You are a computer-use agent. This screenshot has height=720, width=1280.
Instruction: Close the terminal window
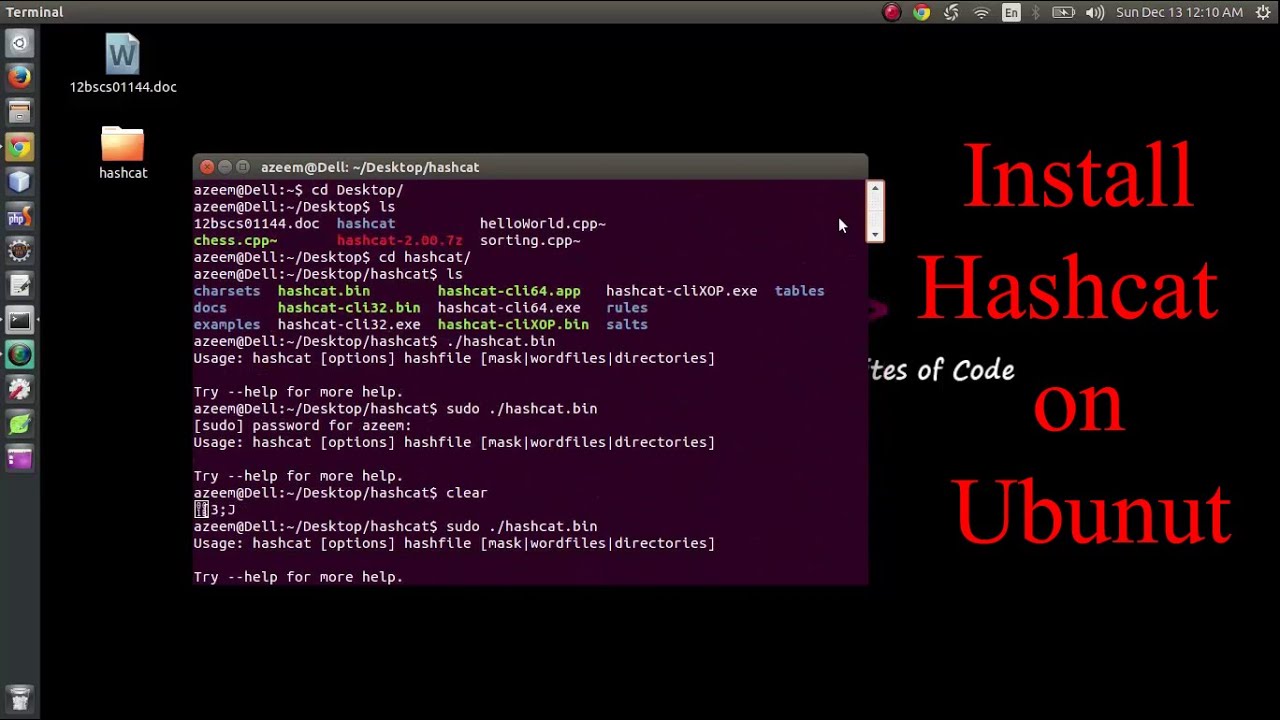[x=207, y=167]
